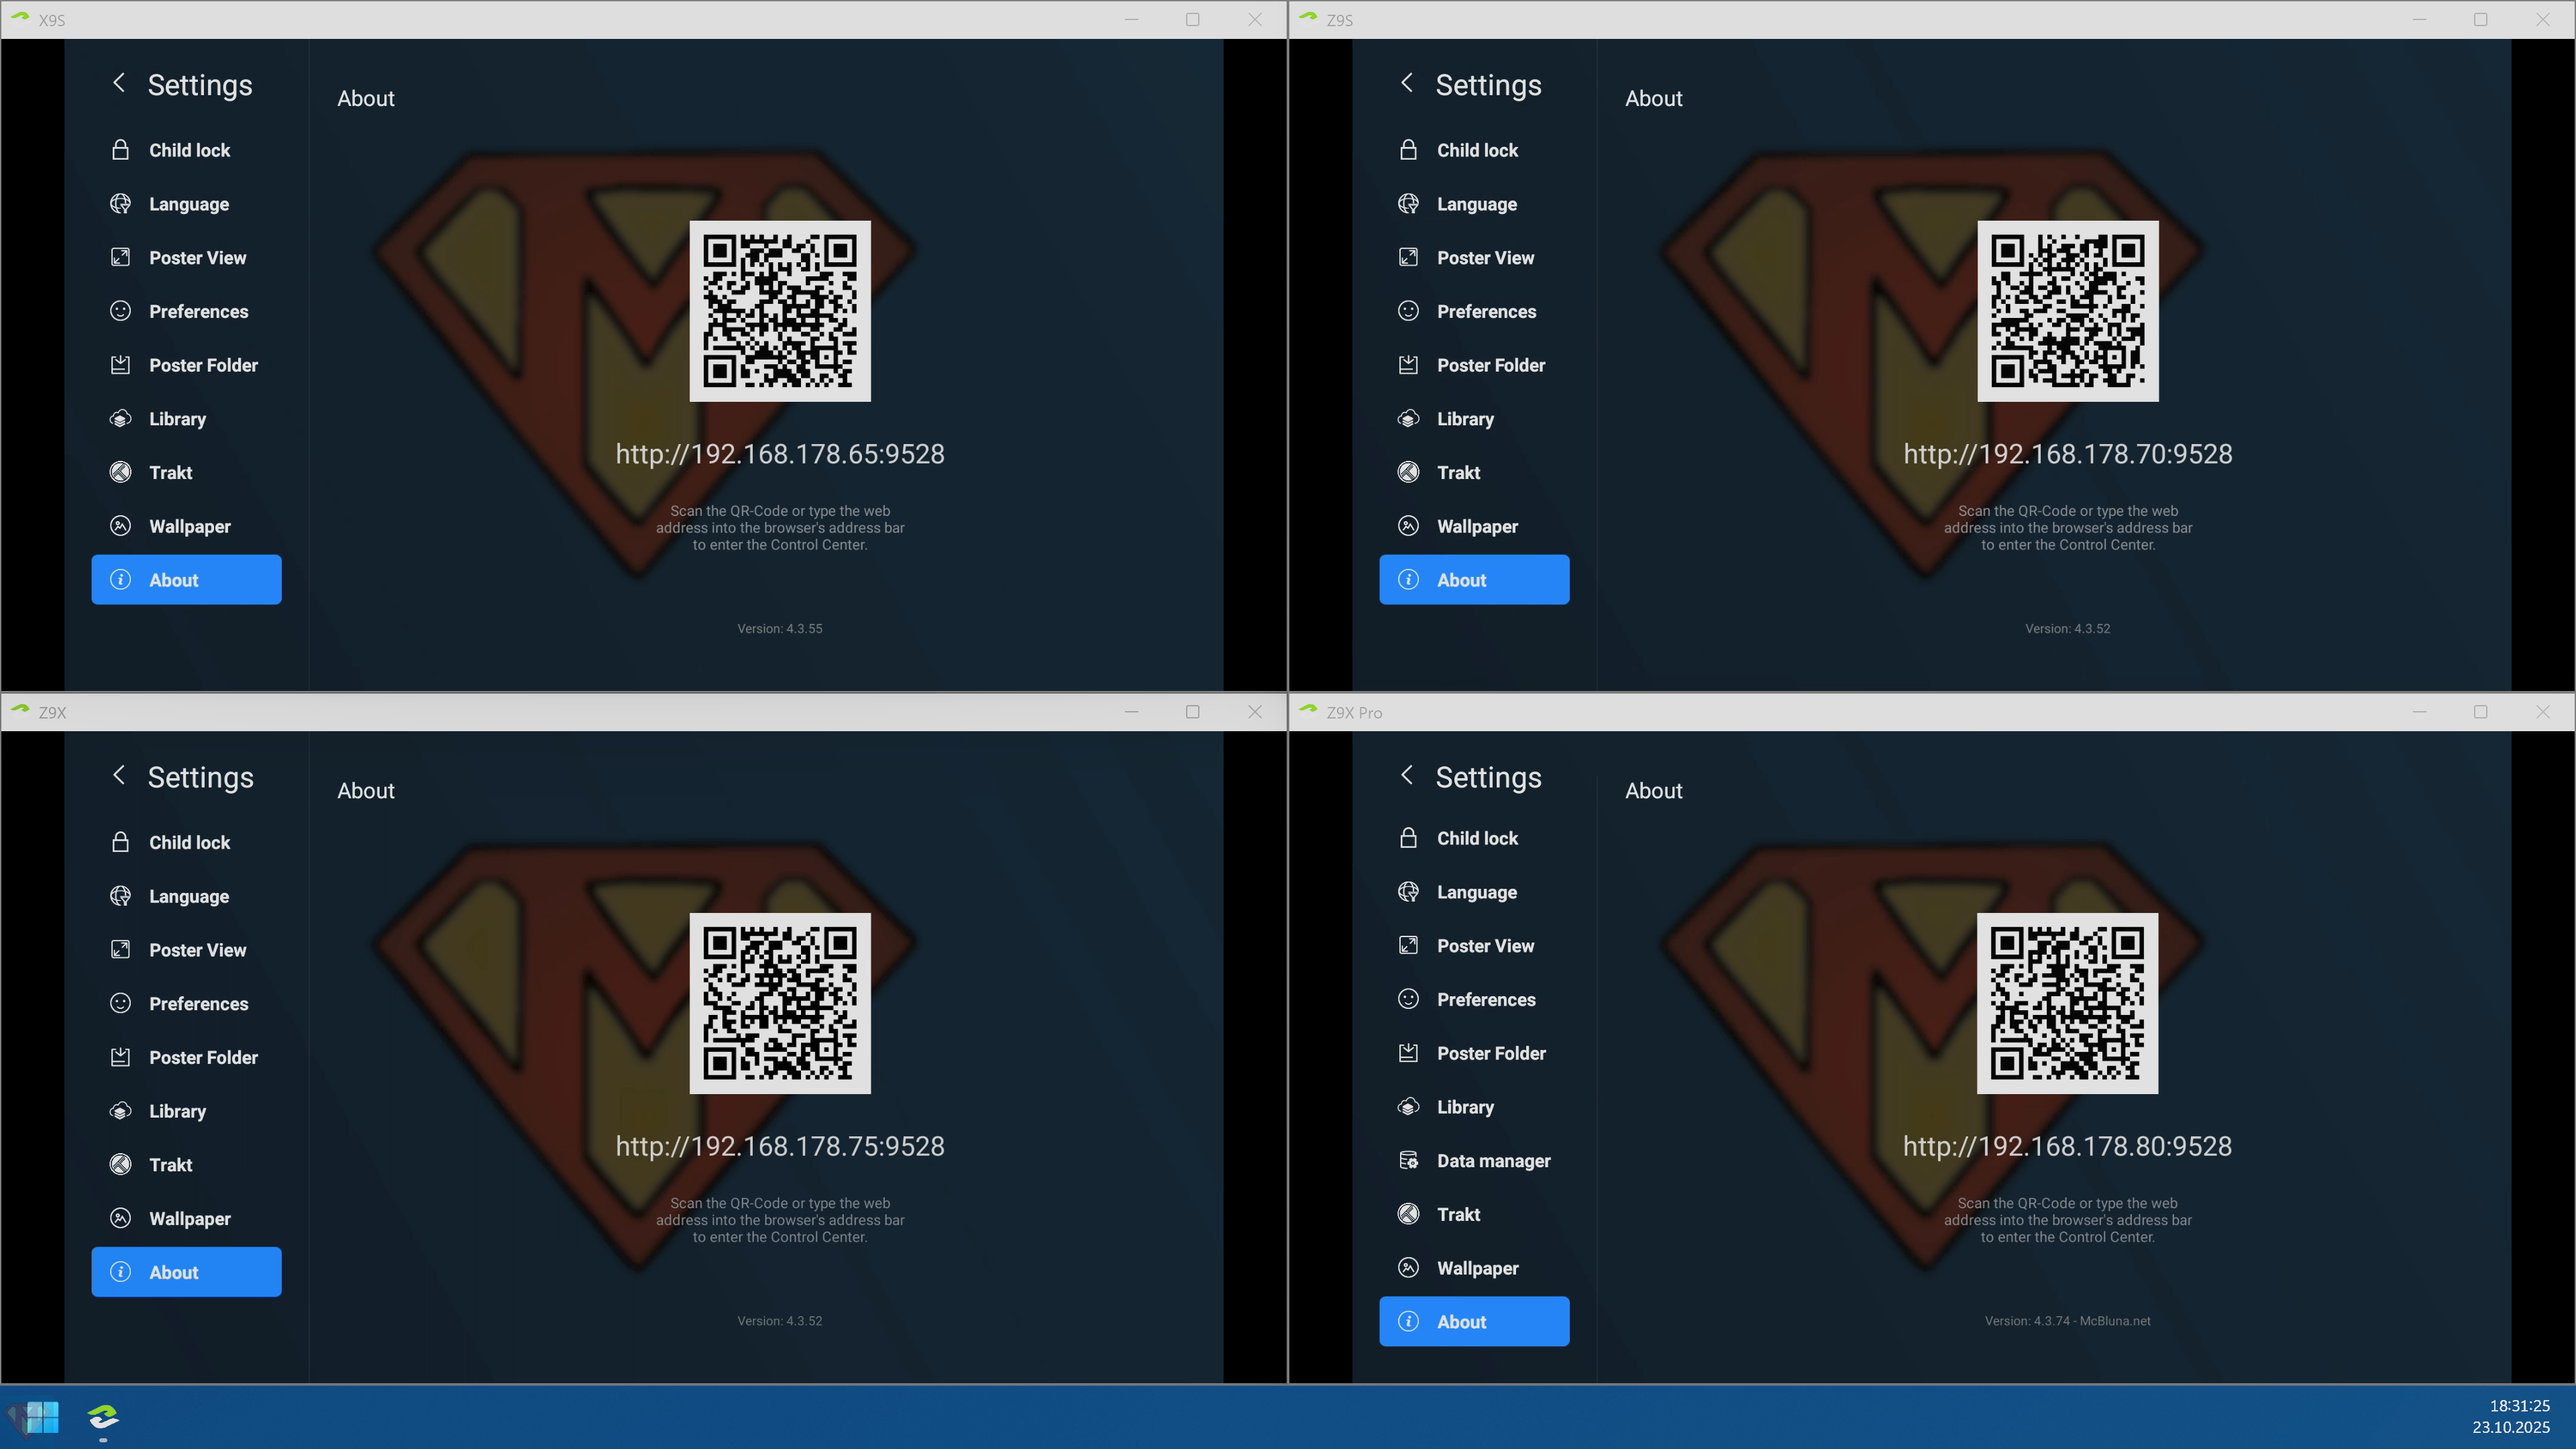
Task: Click Poster Folder icon in Z9X Pro window
Action: tap(1408, 1053)
